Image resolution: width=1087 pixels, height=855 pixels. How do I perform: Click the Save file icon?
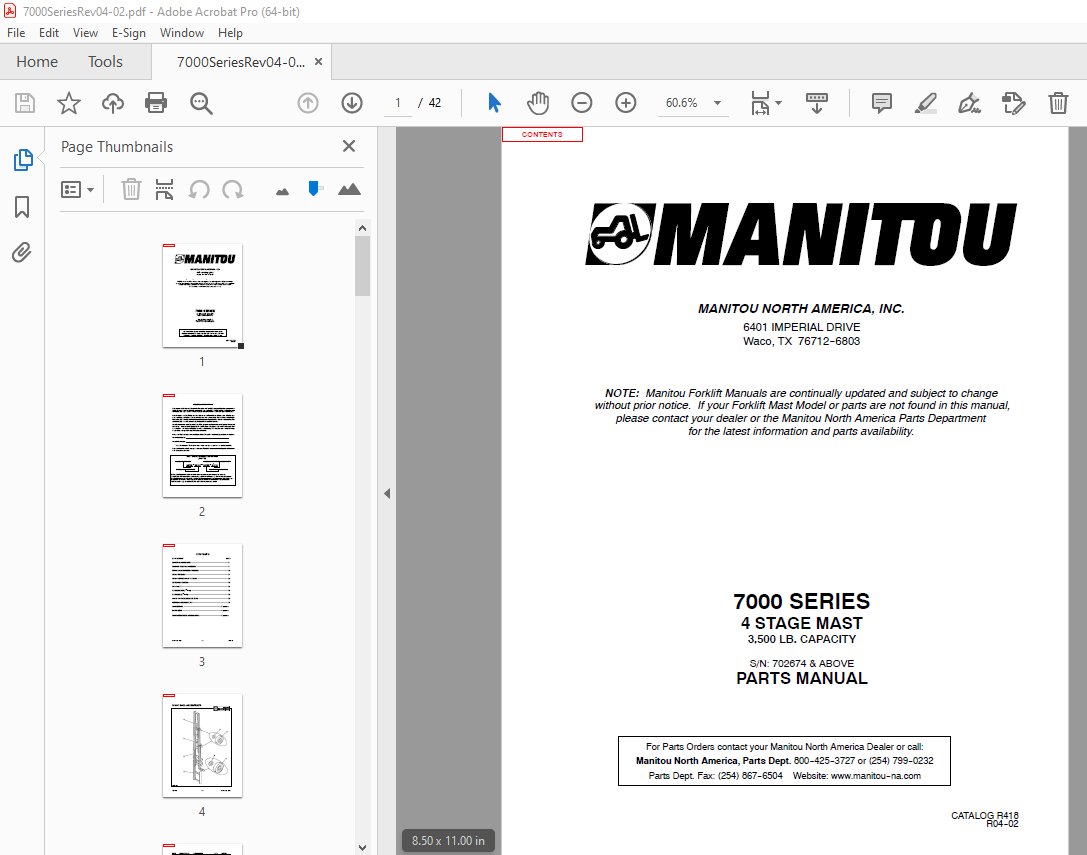[x=25, y=103]
